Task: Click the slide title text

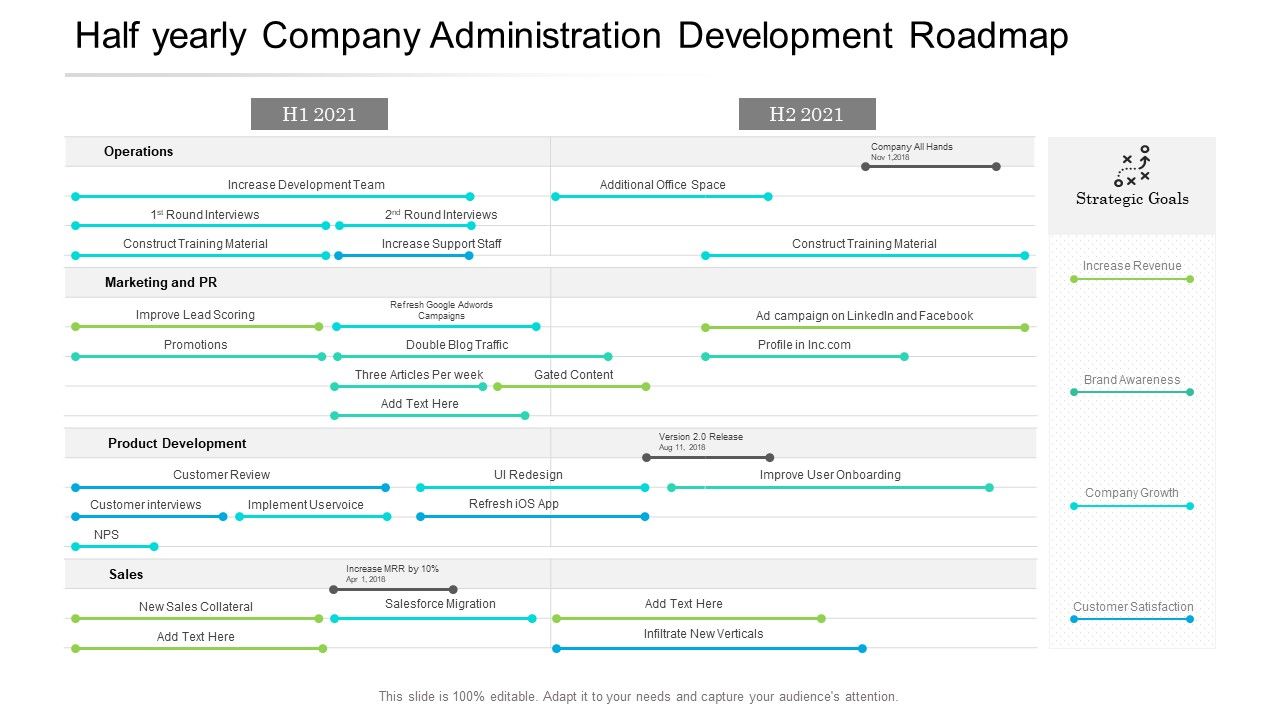Action: [x=572, y=36]
